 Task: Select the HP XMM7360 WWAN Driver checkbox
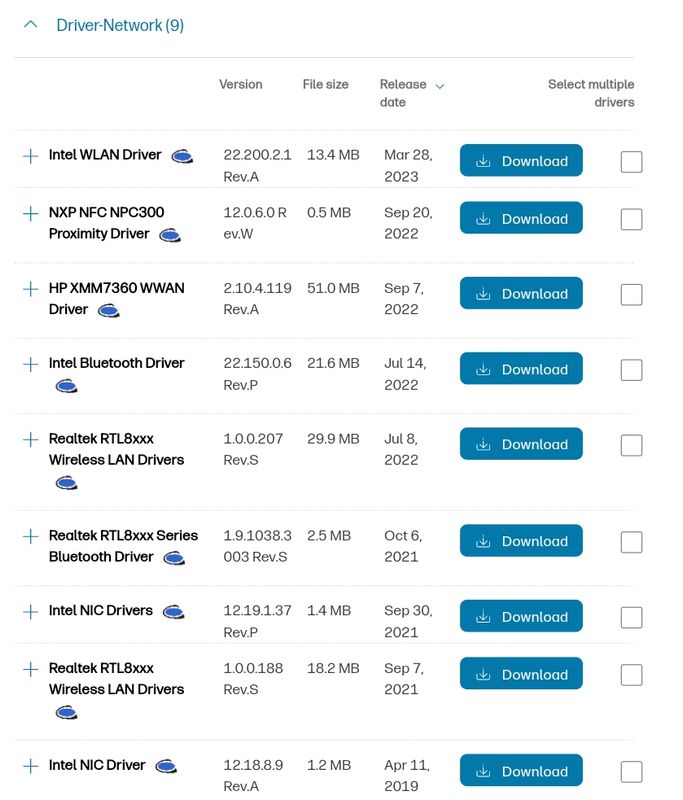pyautogui.click(x=631, y=295)
